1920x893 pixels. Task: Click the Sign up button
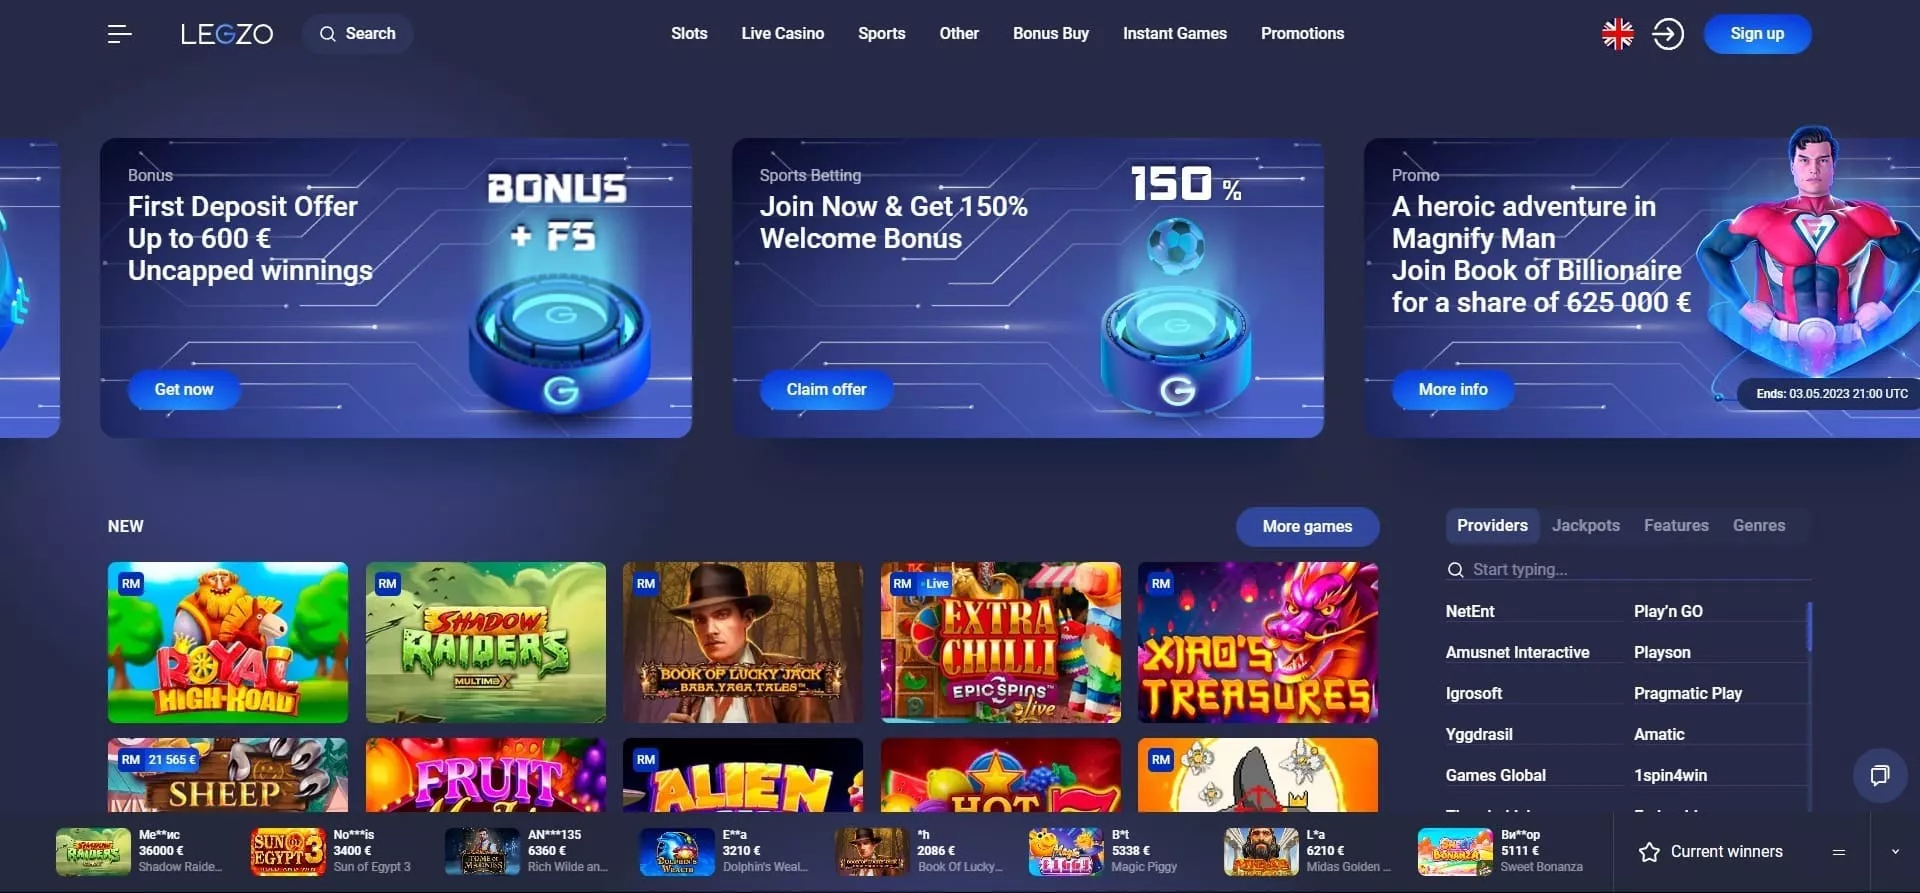click(x=1757, y=34)
